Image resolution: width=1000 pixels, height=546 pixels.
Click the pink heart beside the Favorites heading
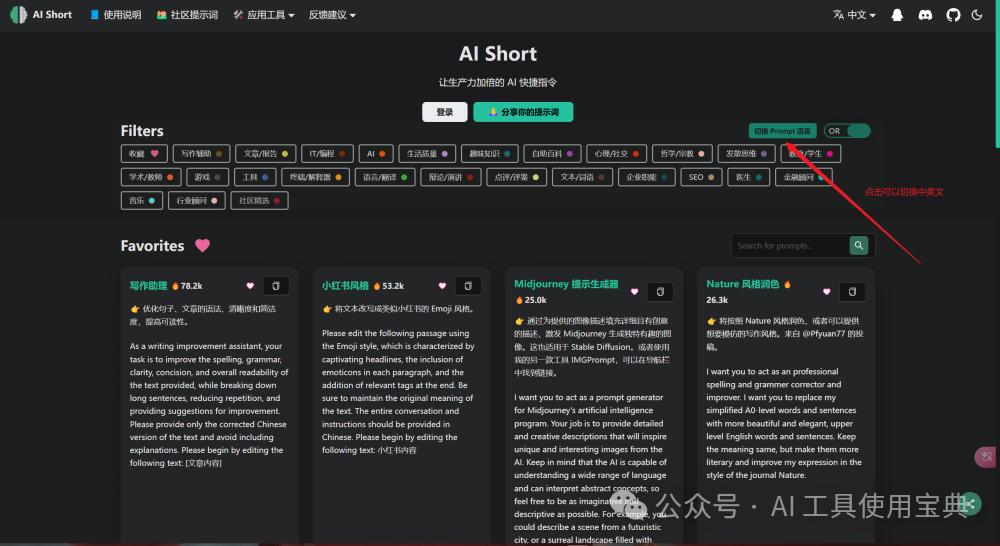(202, 246)
